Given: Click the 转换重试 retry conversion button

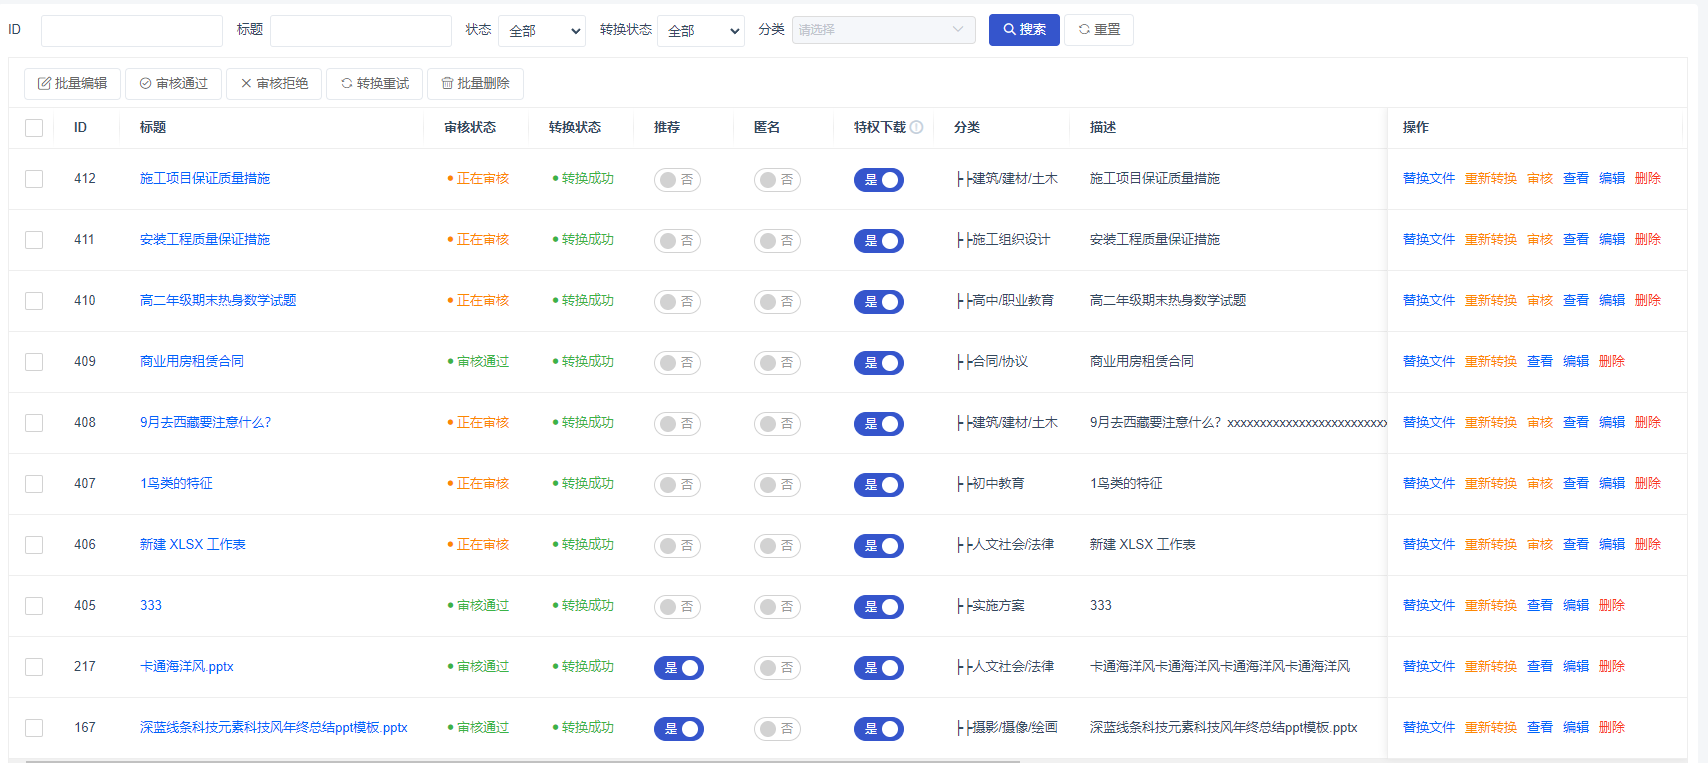Looking at the screenshot, I should click(375, 84).
